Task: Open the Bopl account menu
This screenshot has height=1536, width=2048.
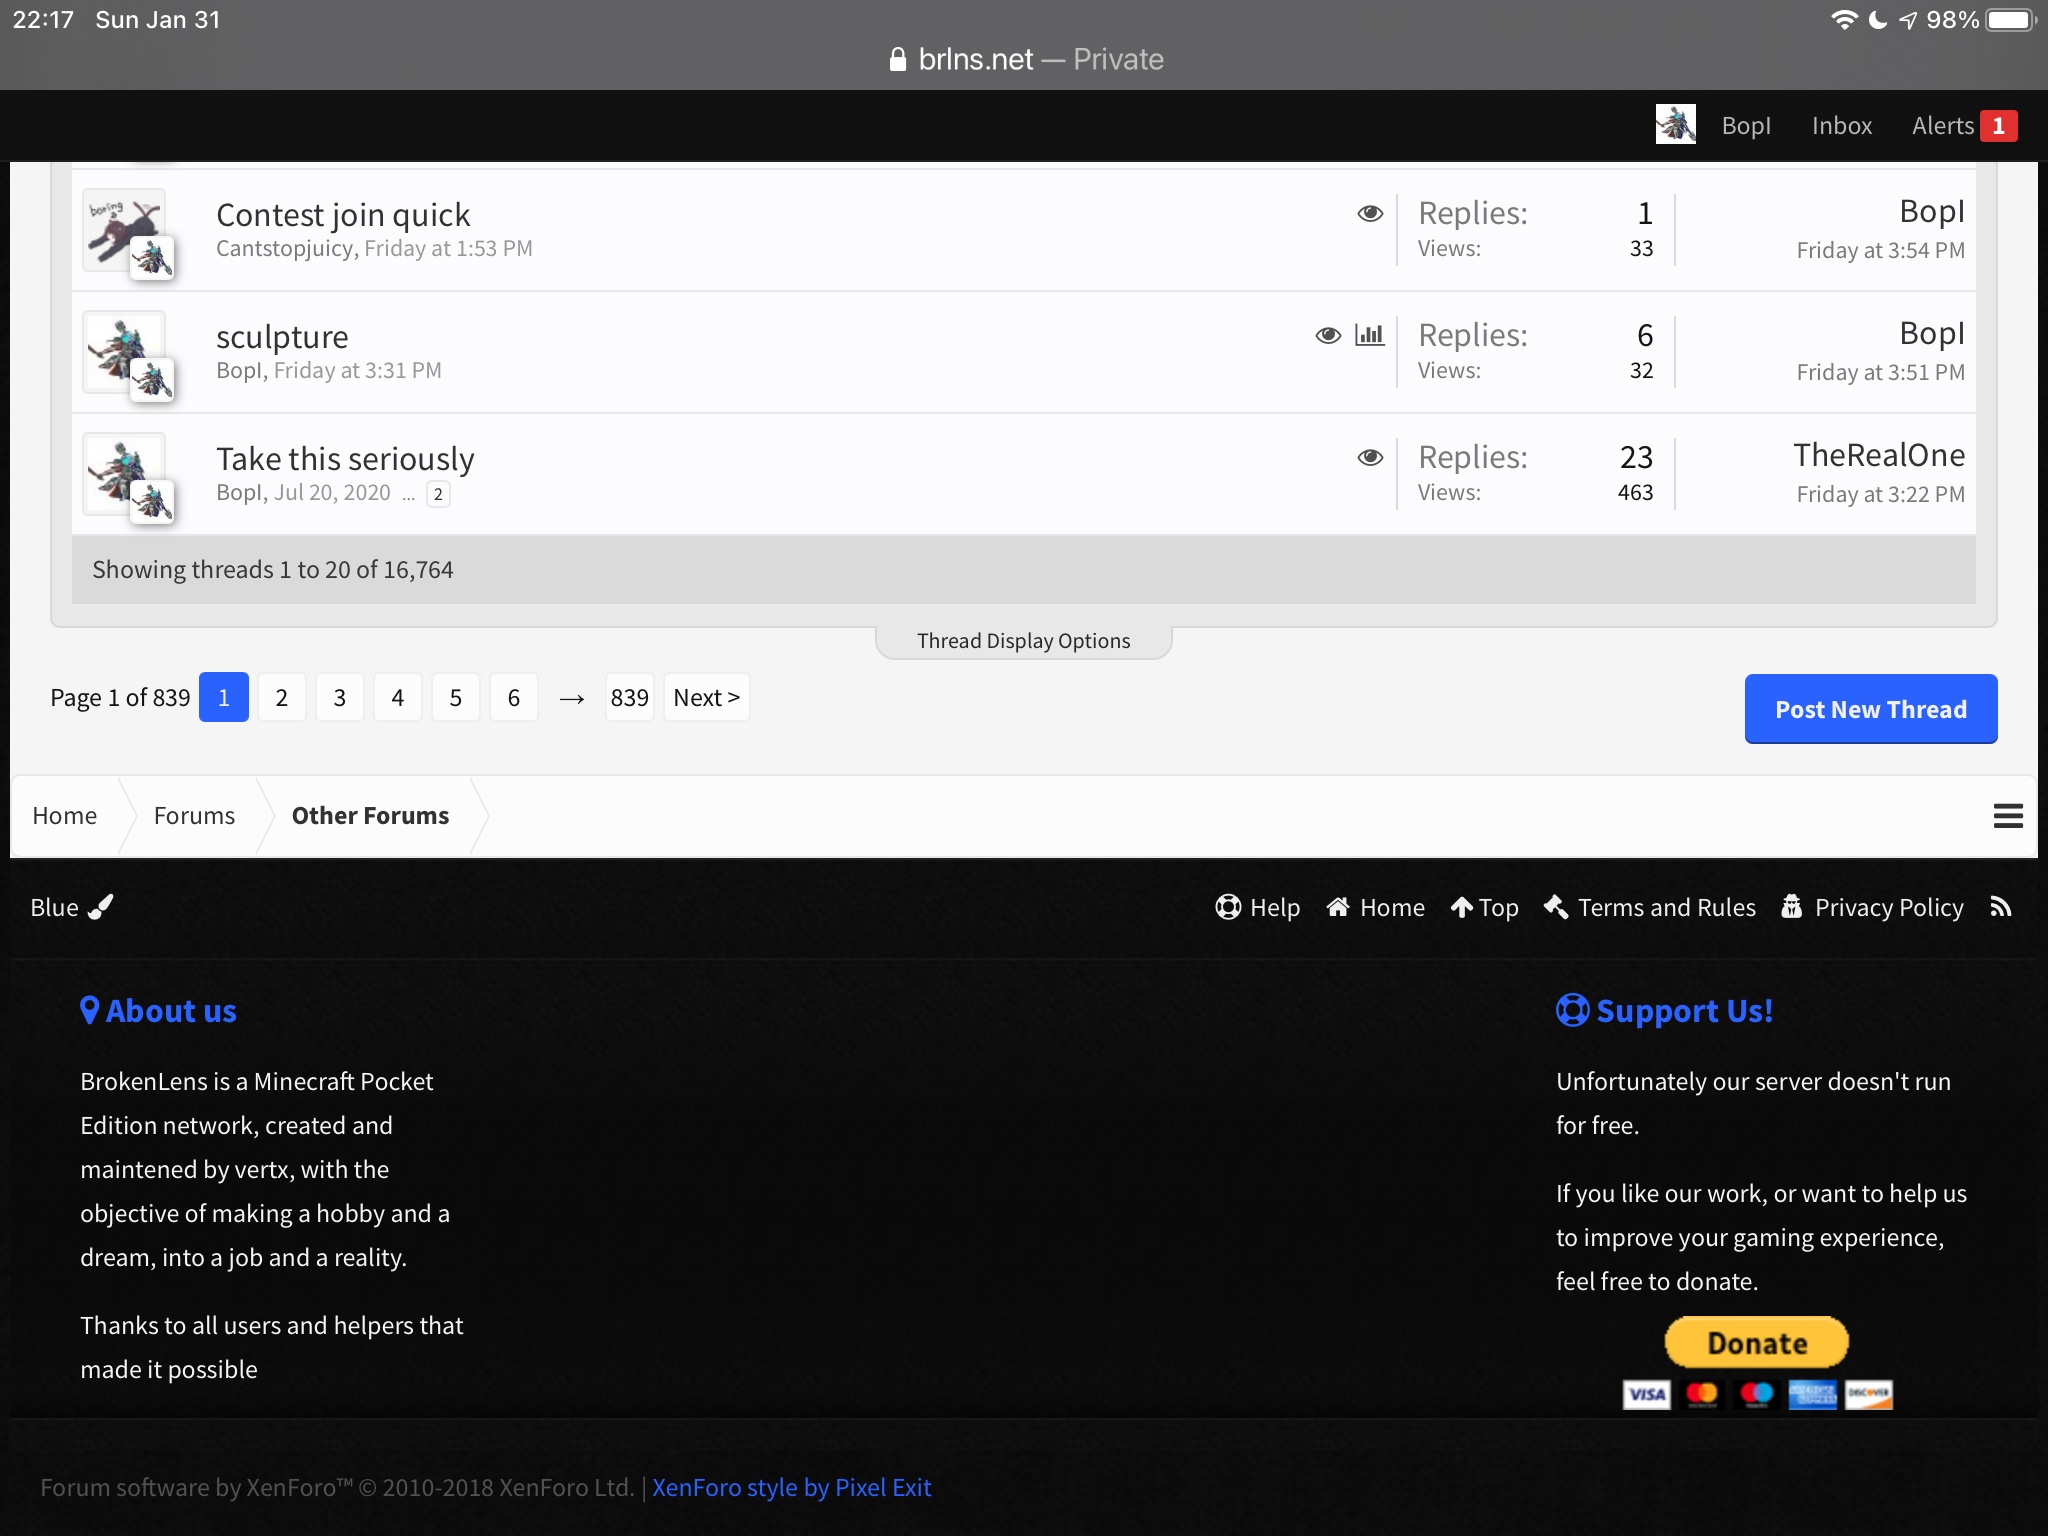Action: click(x=1746, y=126)
